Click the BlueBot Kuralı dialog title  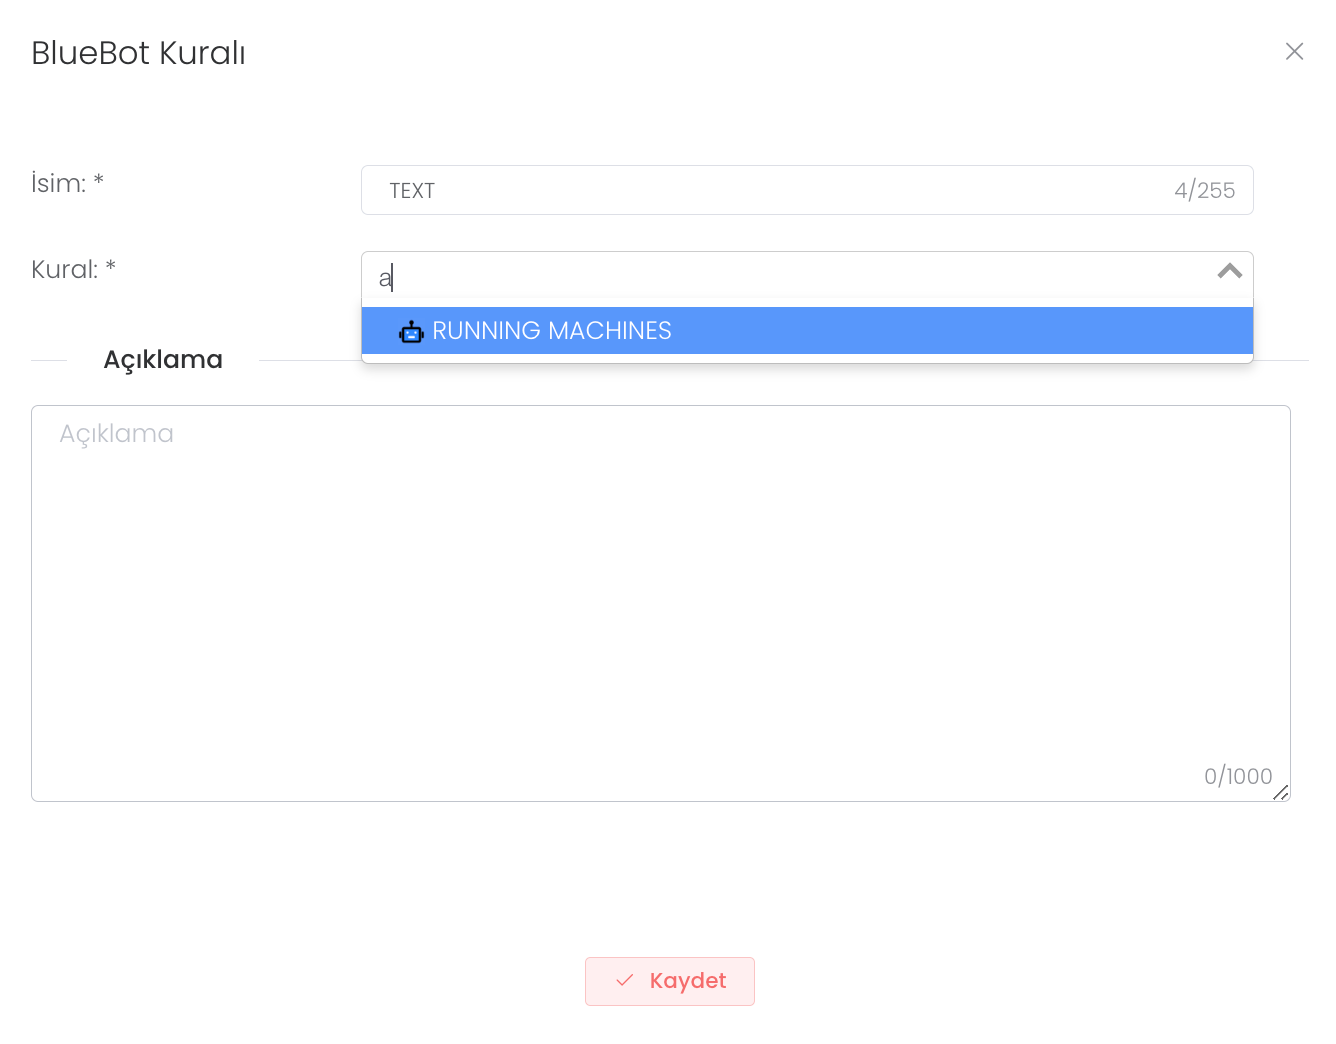point(138,53)
